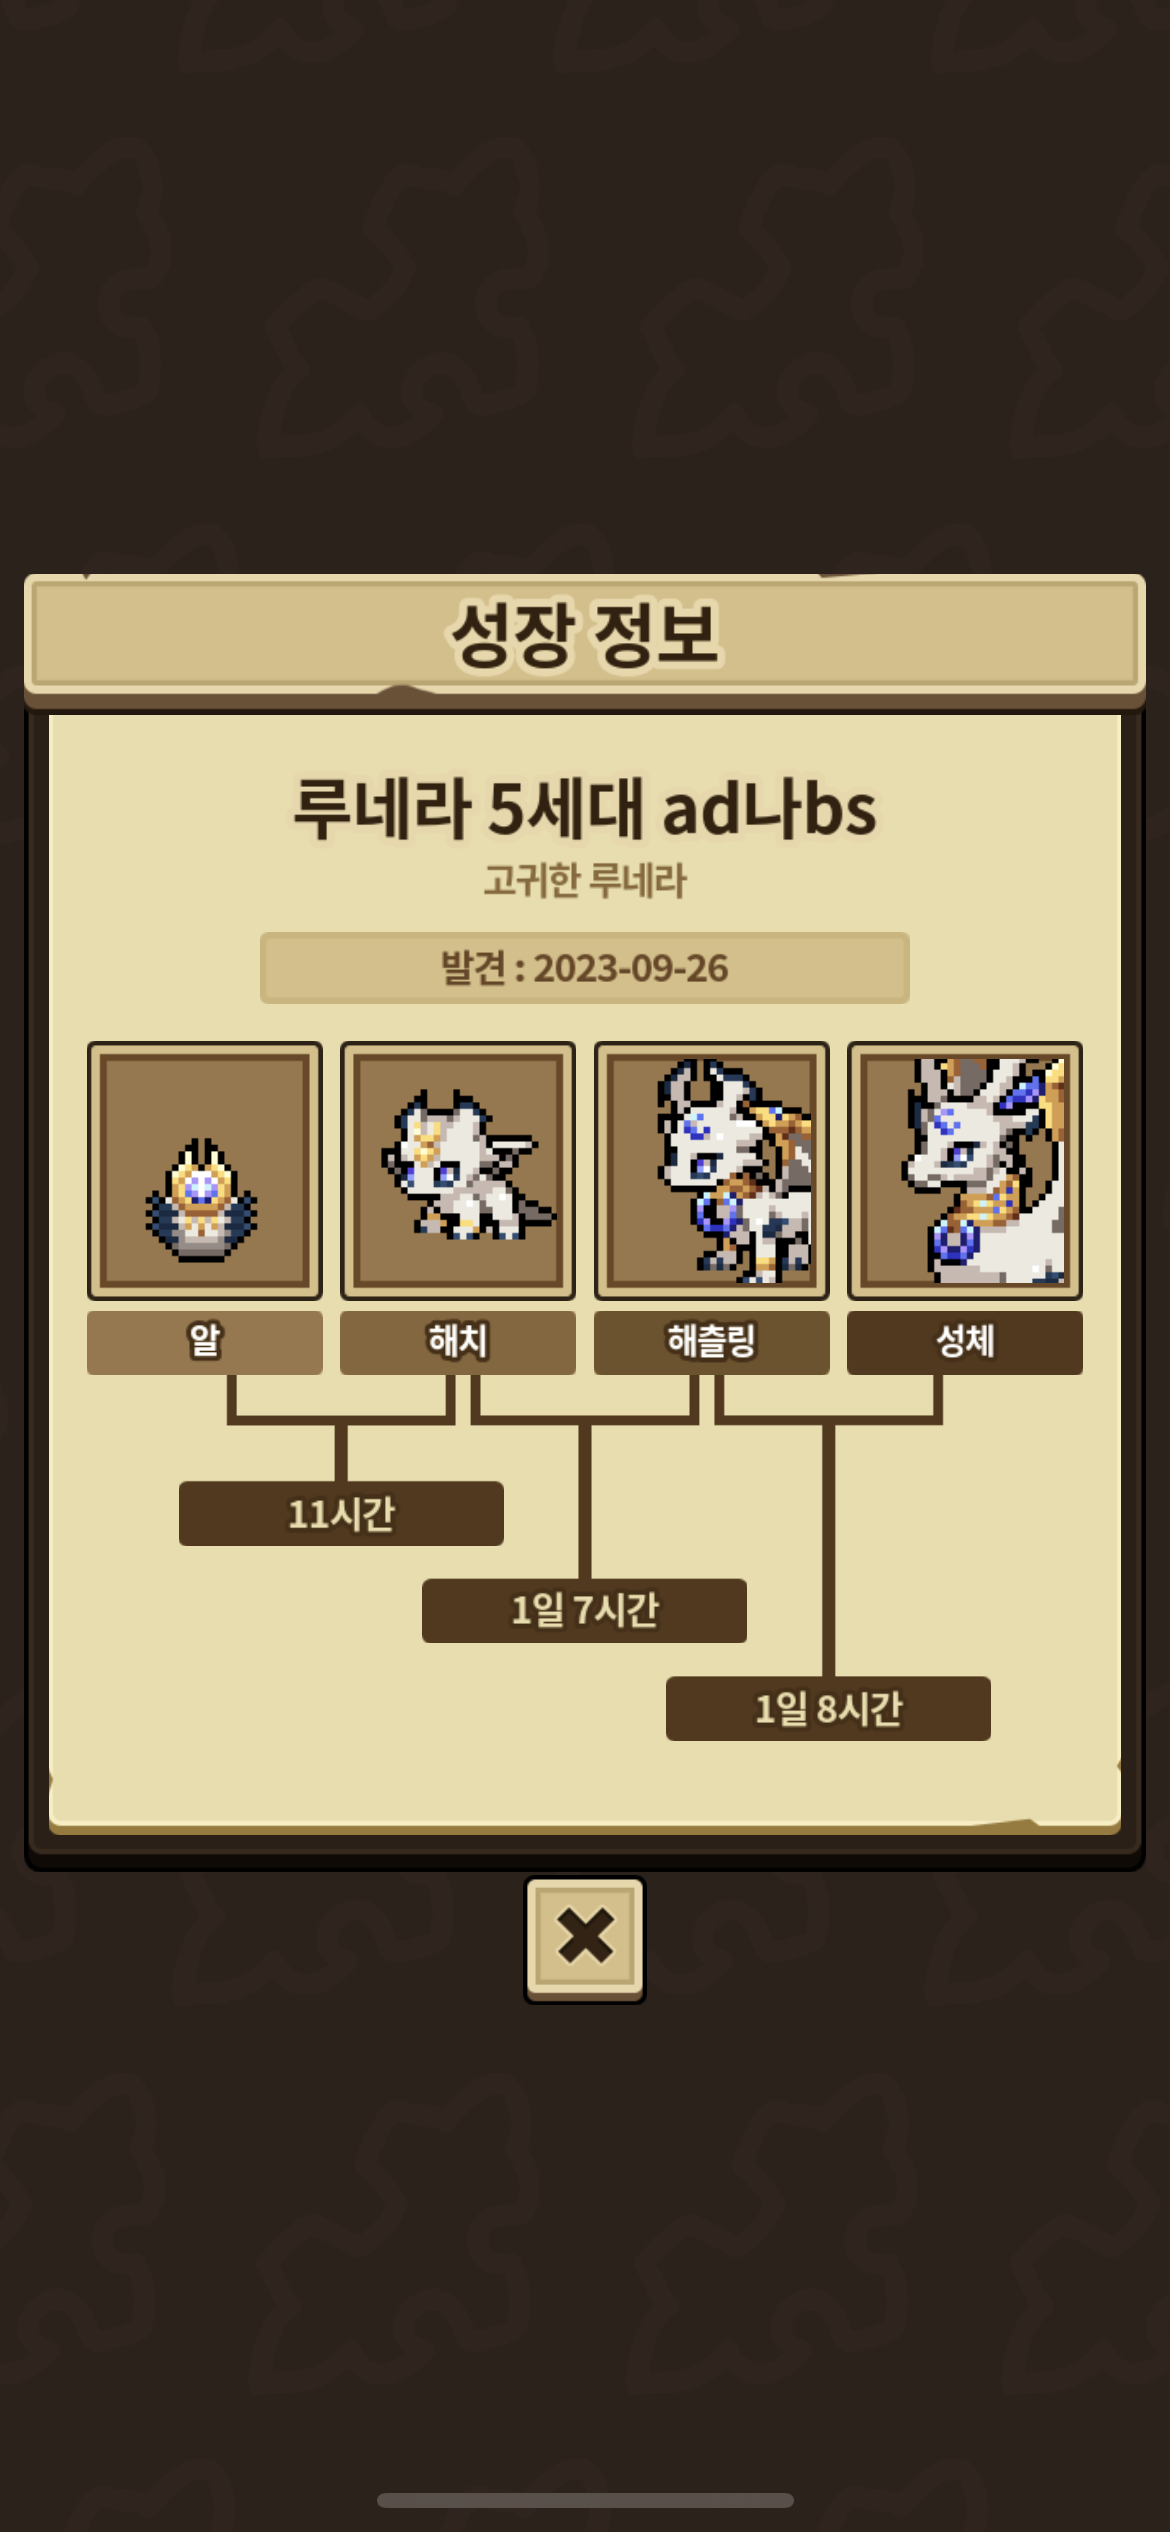Select the hatch stage dragon sprite
This screenshot has width=1170, height=2532.
[x=458, y=1170]
